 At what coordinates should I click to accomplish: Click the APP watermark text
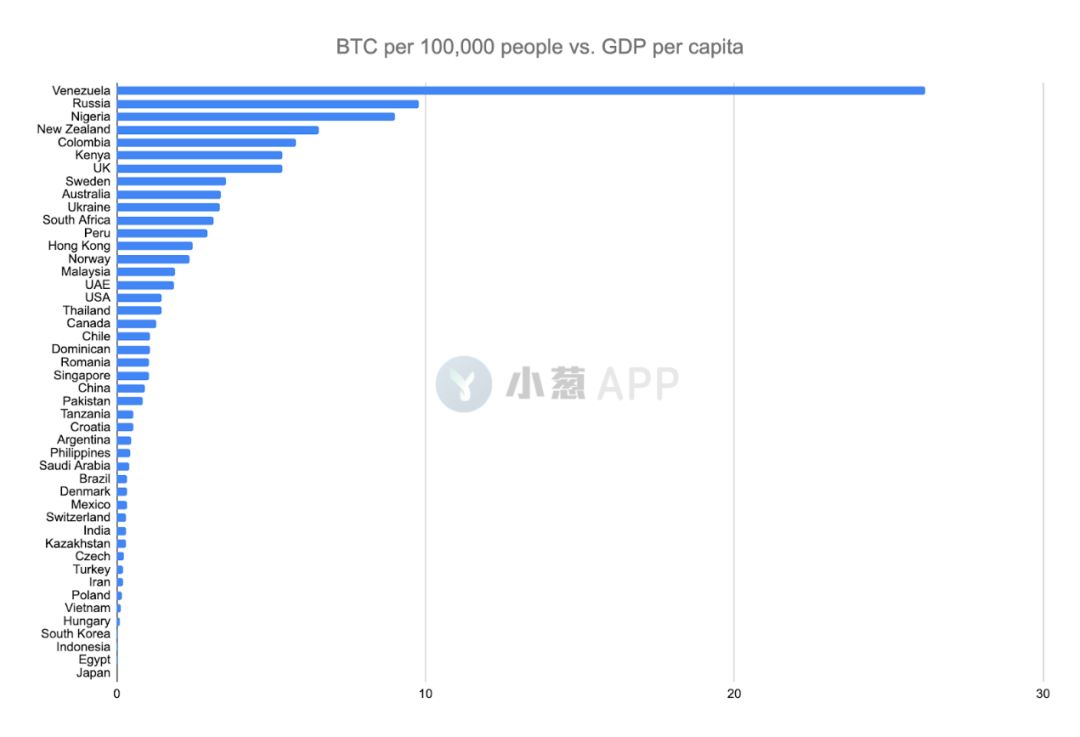[638, 384]
